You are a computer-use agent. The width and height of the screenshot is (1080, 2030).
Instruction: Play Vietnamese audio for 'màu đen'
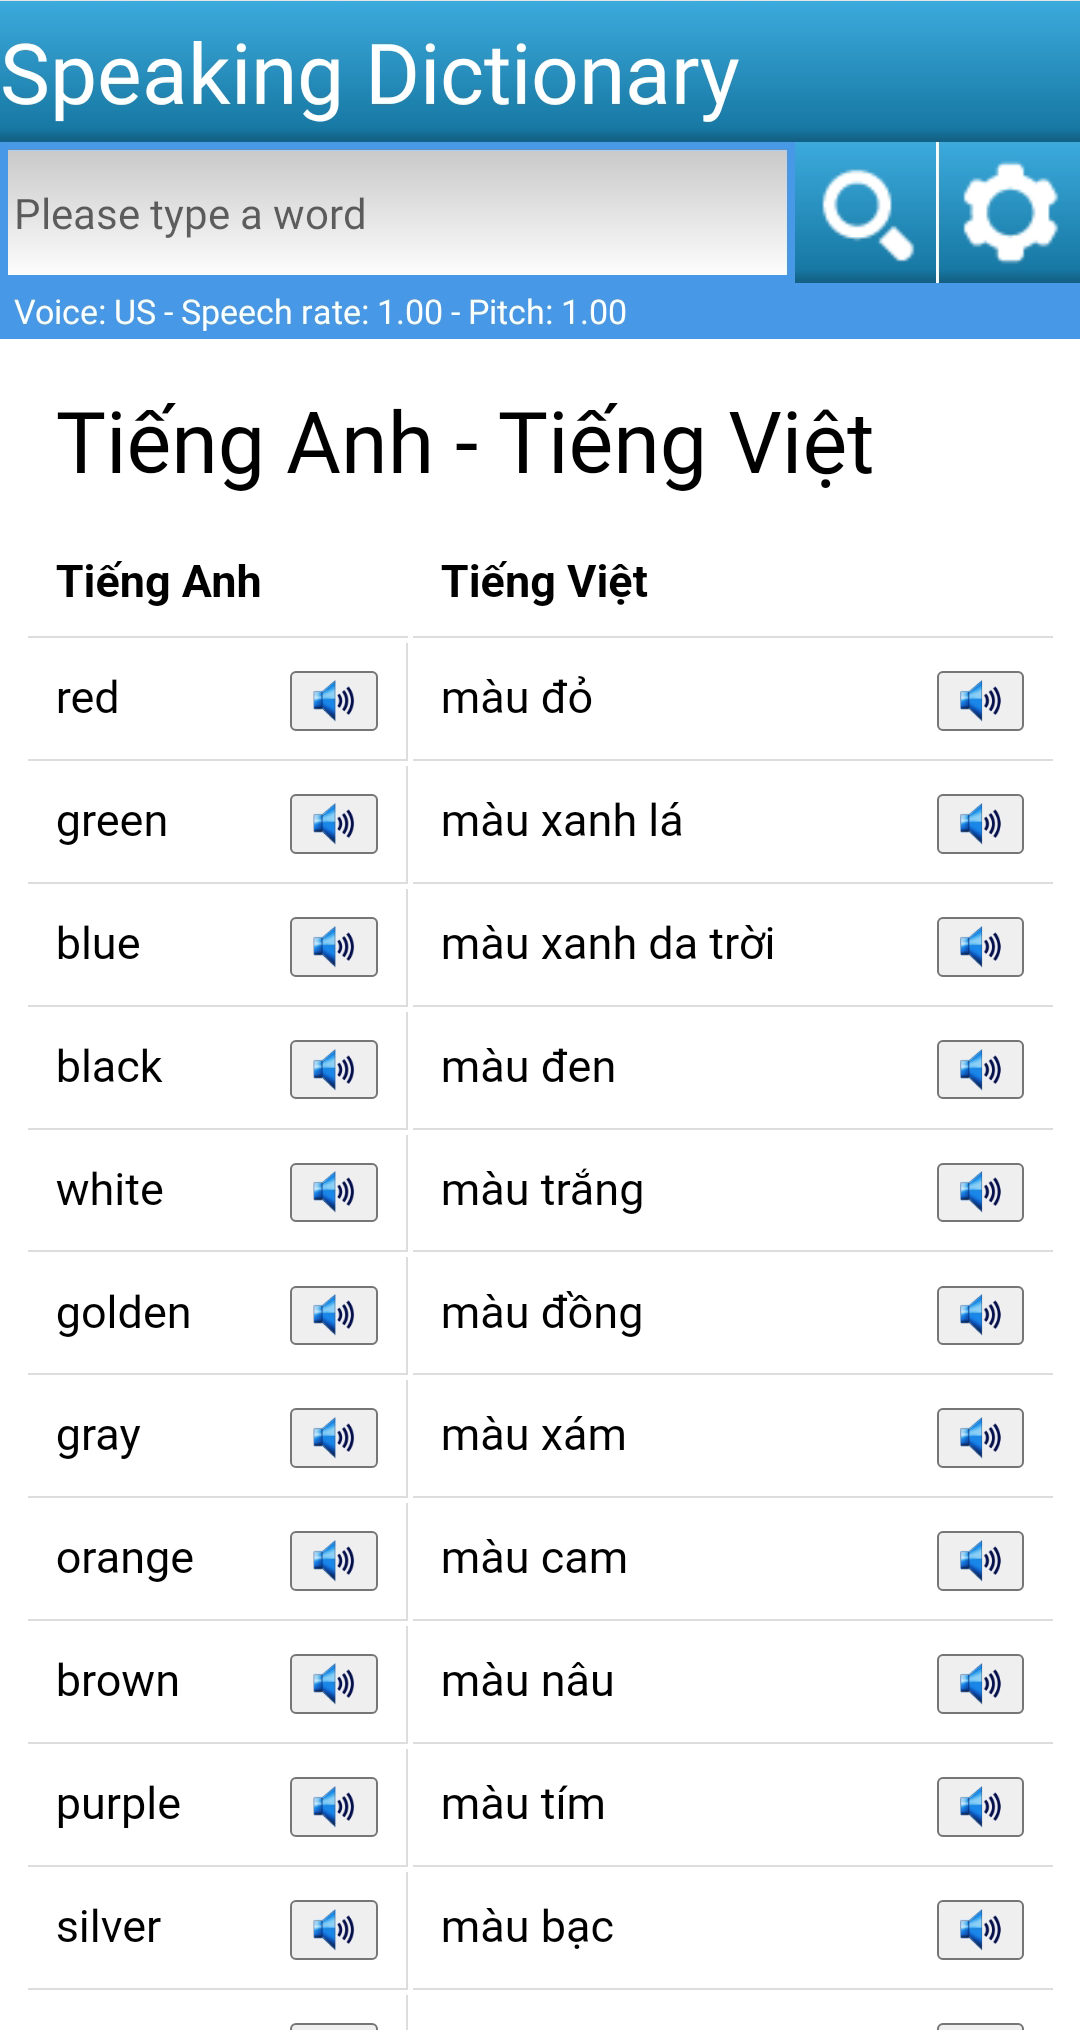tap(980, 1070)
